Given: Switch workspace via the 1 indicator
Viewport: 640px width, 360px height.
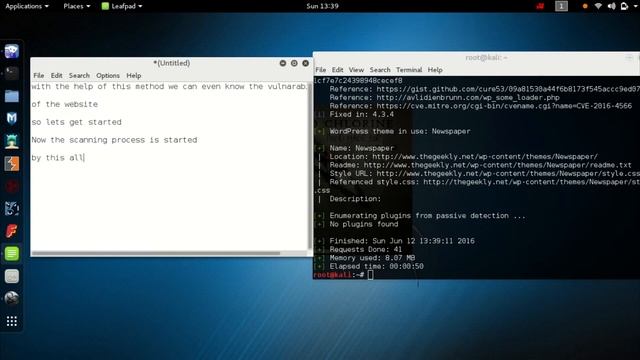Looking at the screenshot, I should coord(561,6).
